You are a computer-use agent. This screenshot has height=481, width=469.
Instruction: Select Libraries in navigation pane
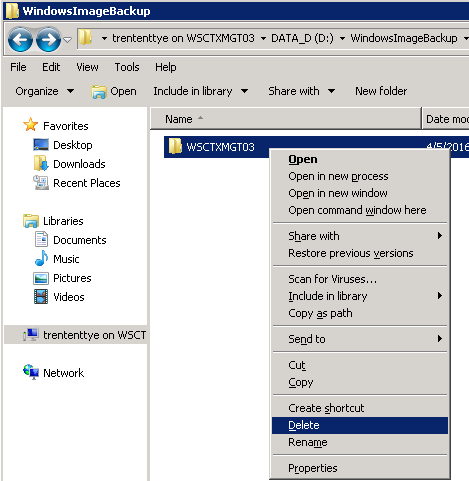pos(63,221)
